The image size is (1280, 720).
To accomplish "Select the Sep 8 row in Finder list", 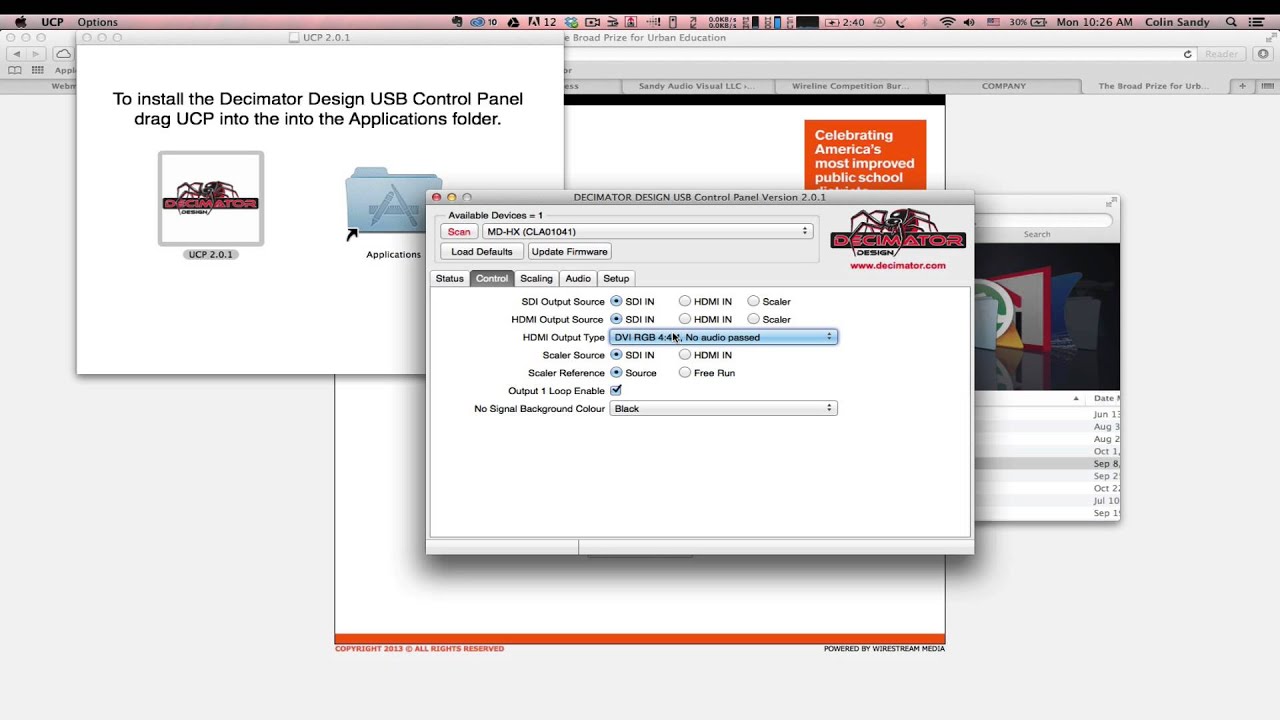I will point(1047,464).
